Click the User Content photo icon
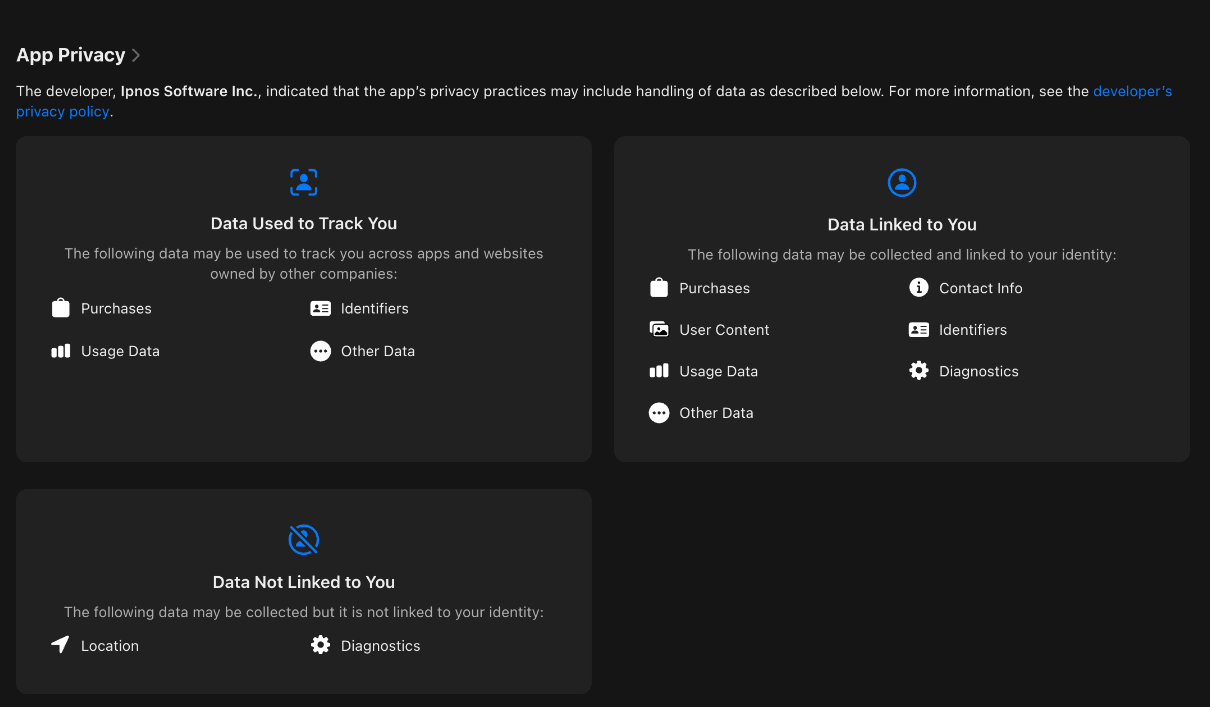The image size is (1210, 707). coord(659,329)
